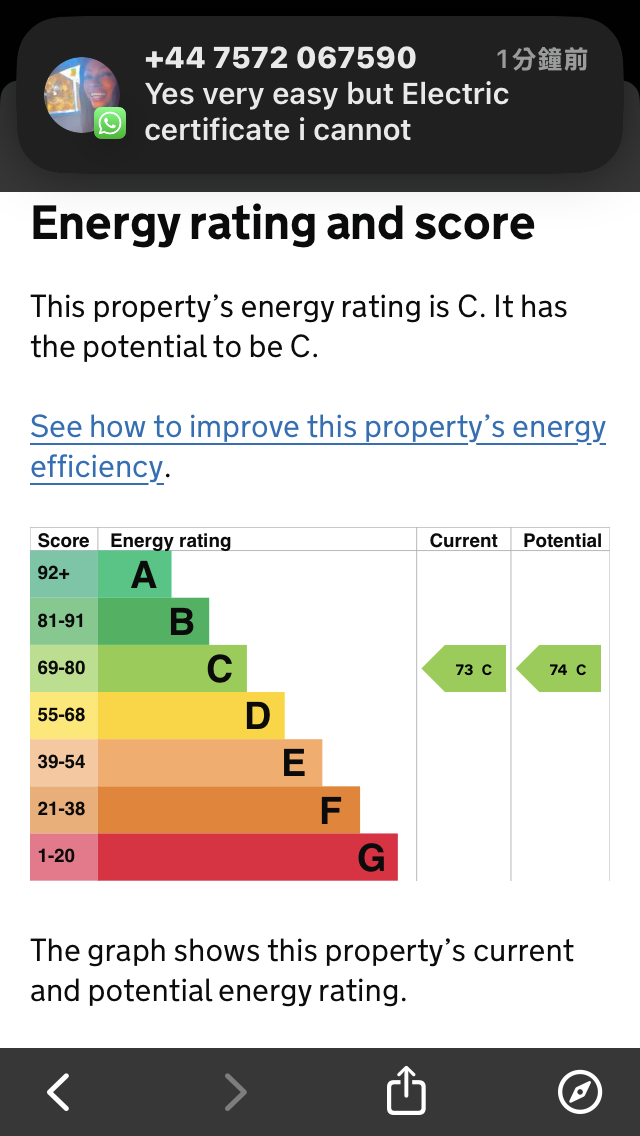The width and height of the screenshot is (640, 1136).
Task: Tap the green A rating bar
Action: point(135,575)
